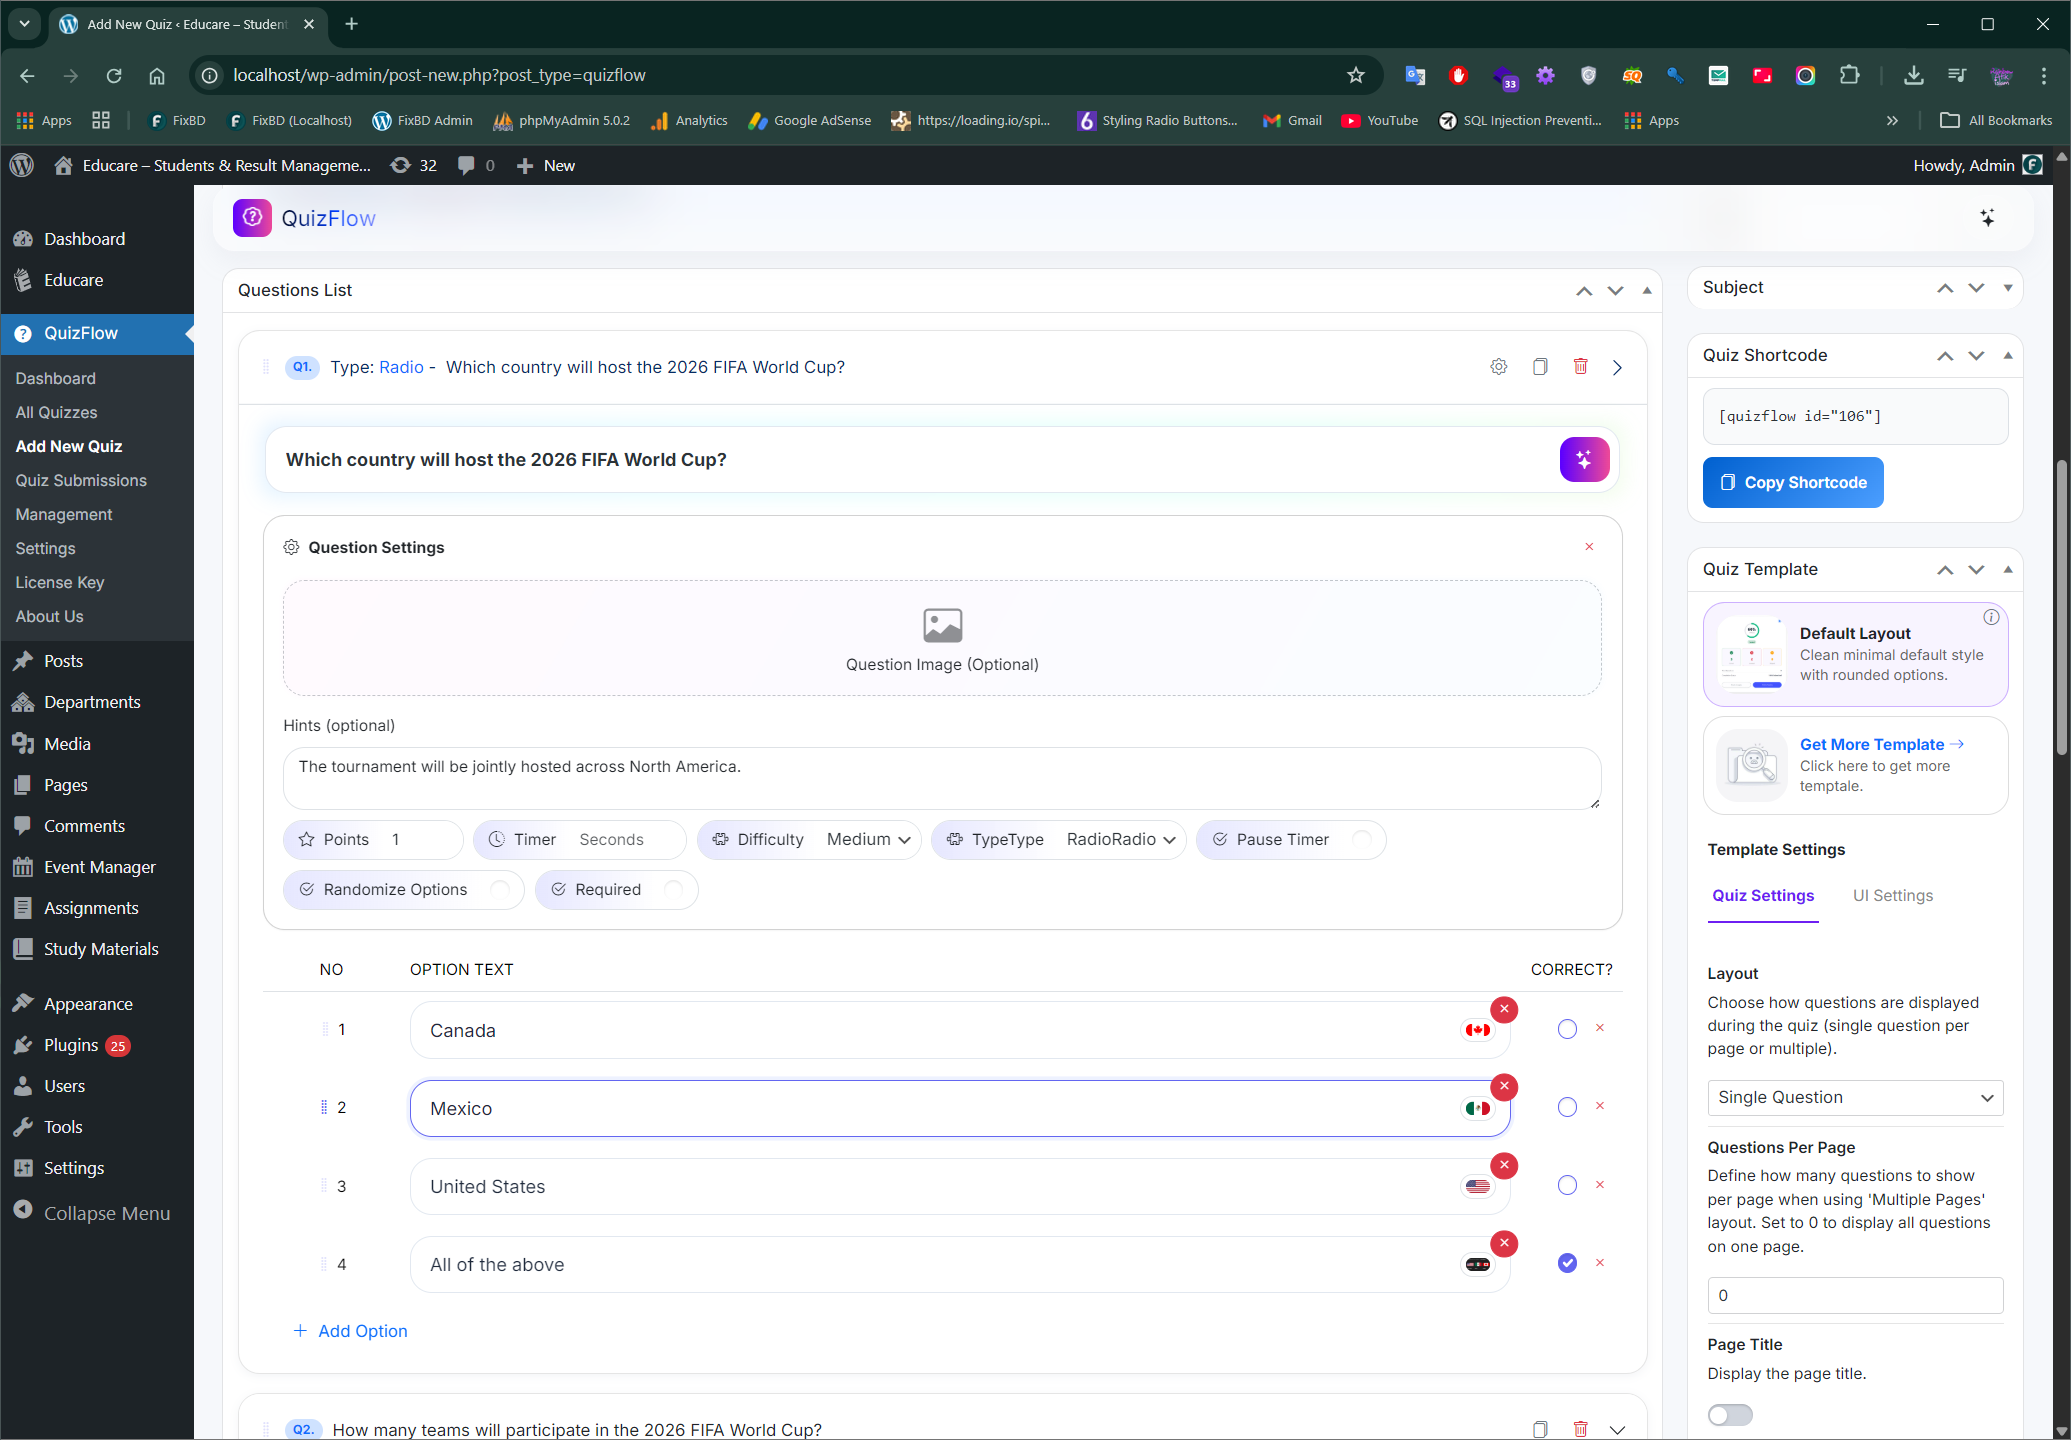The image size is (2071, 1440).
Task: Toggle the Randomize Options switch
Action: click(500, 890)
